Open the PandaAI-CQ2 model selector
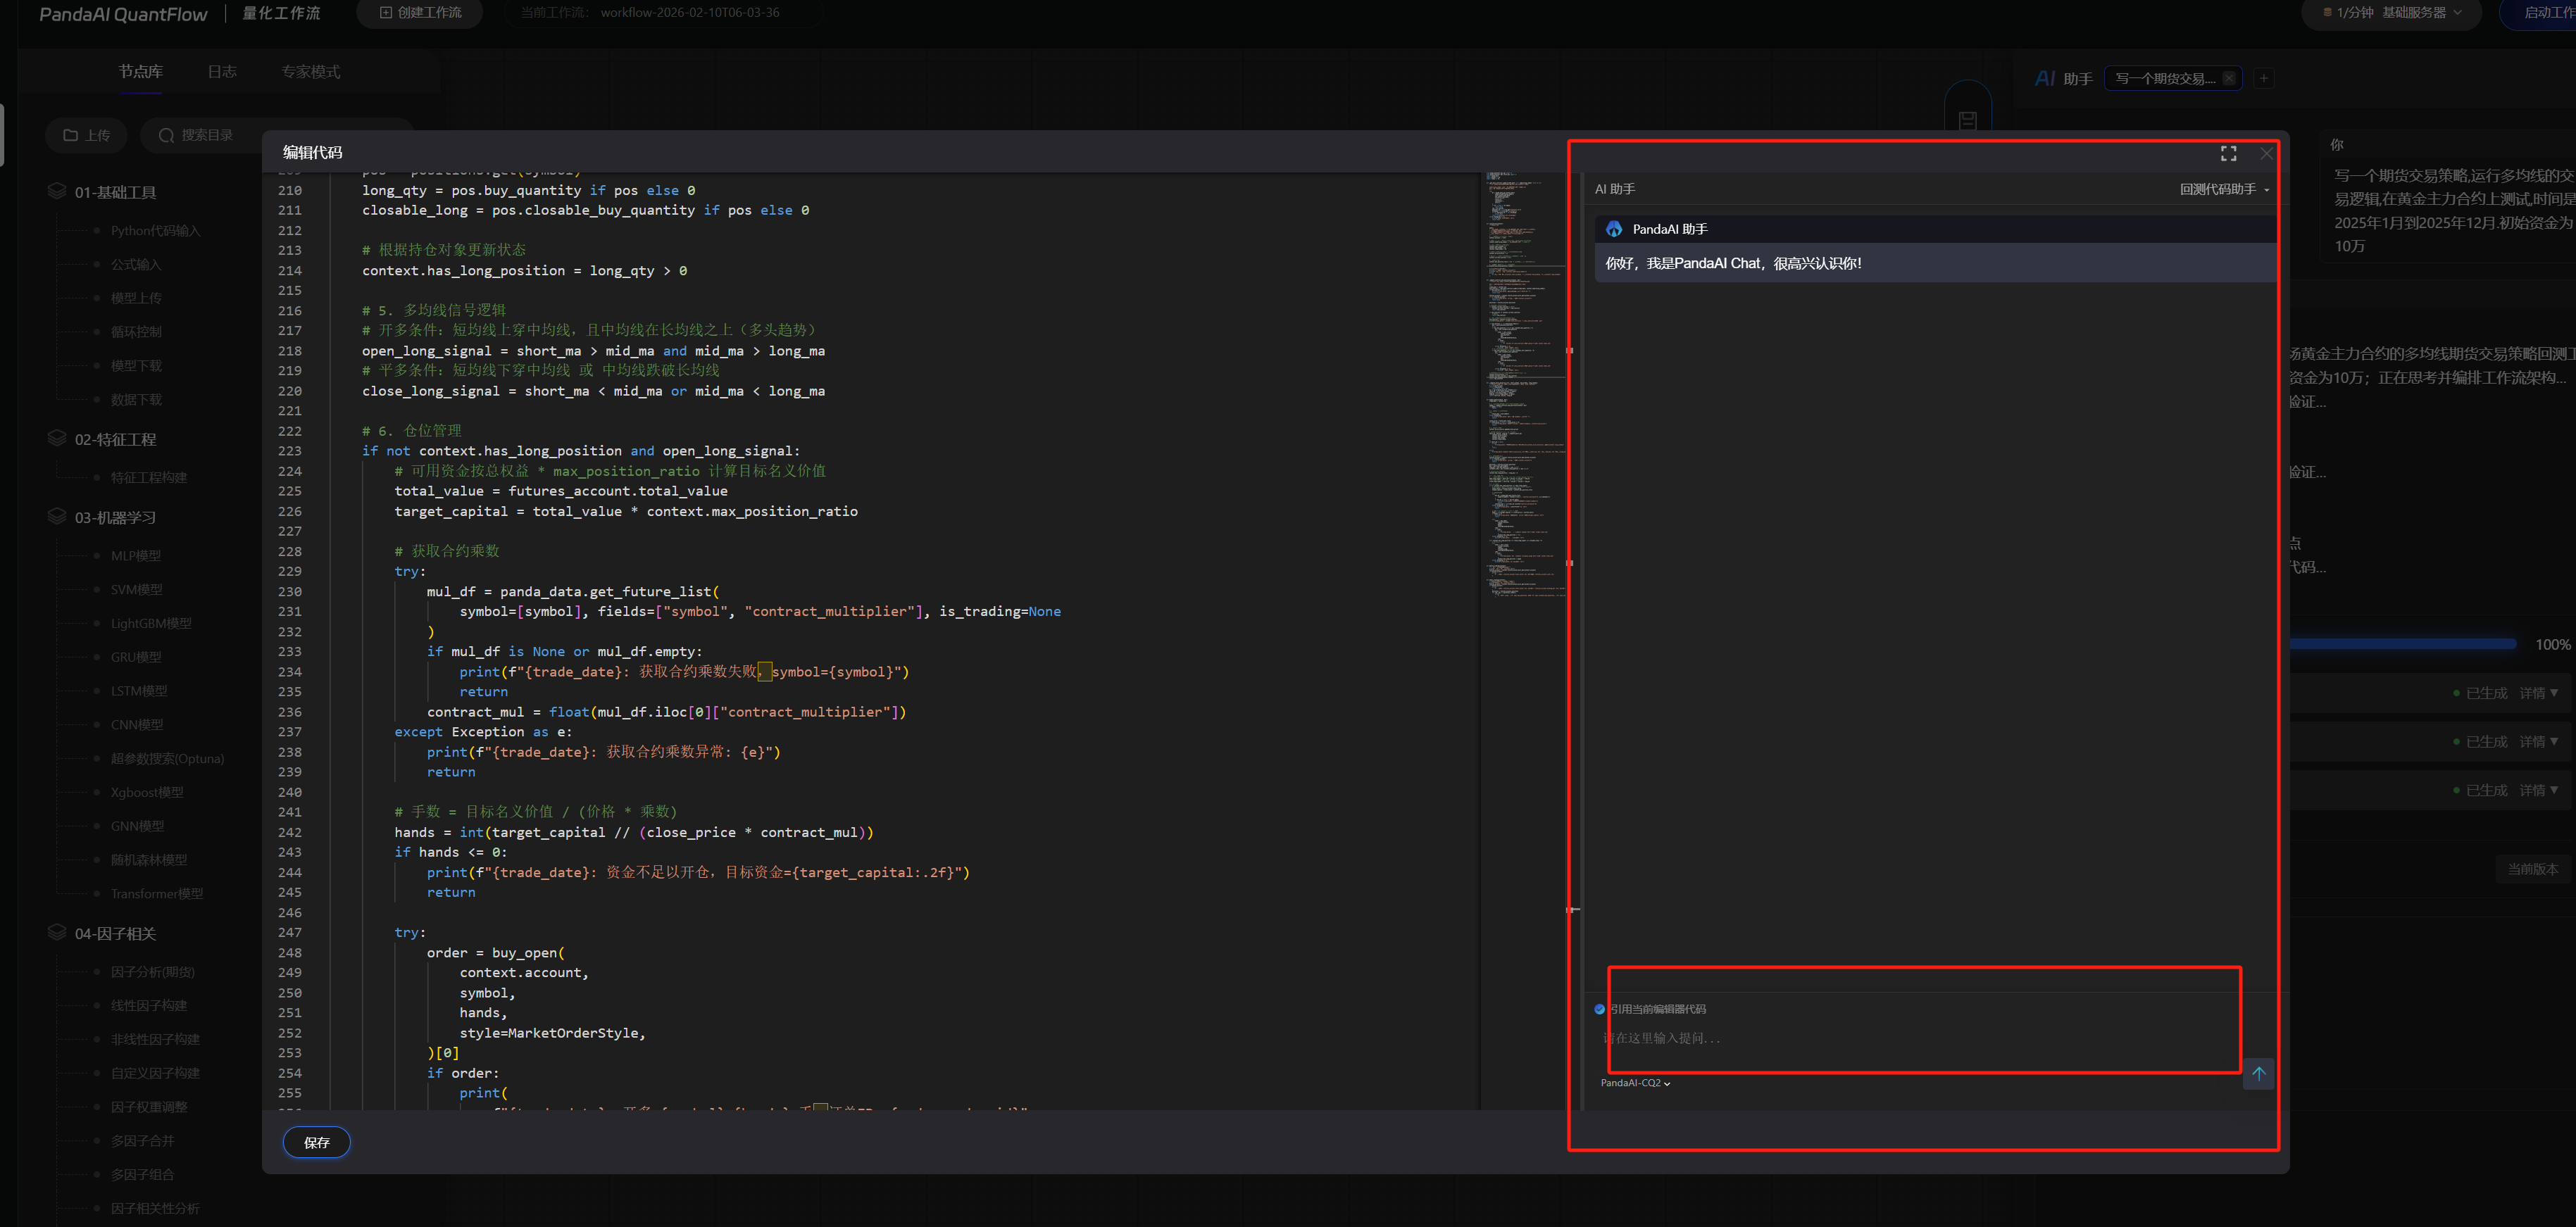The height and width of the screenshot is (1227, 2576). 1635,1083
